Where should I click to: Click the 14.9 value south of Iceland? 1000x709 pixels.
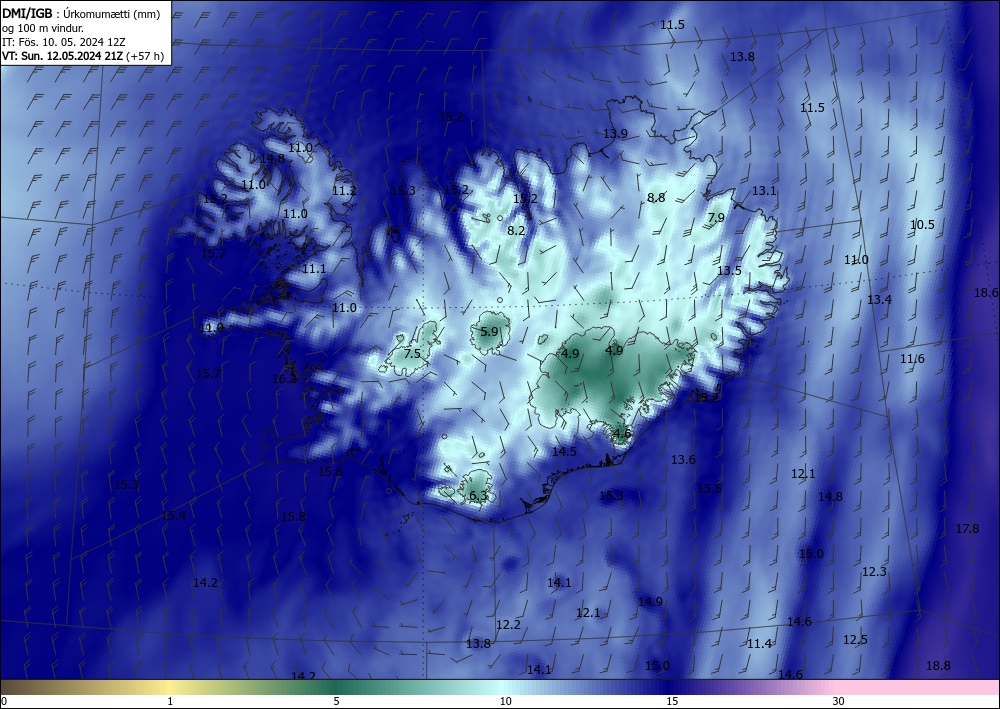point(651,601)
